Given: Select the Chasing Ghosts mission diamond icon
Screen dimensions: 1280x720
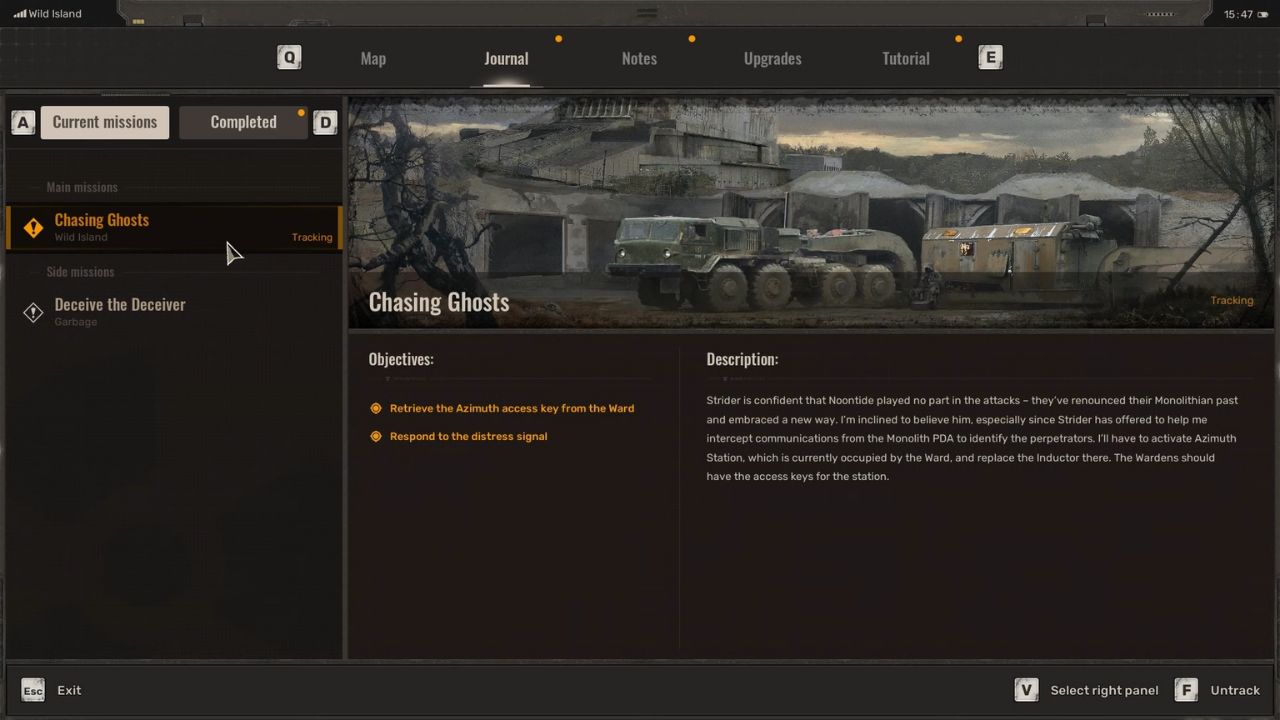Looking at the screenshot, I should click(x=33, y=228).
